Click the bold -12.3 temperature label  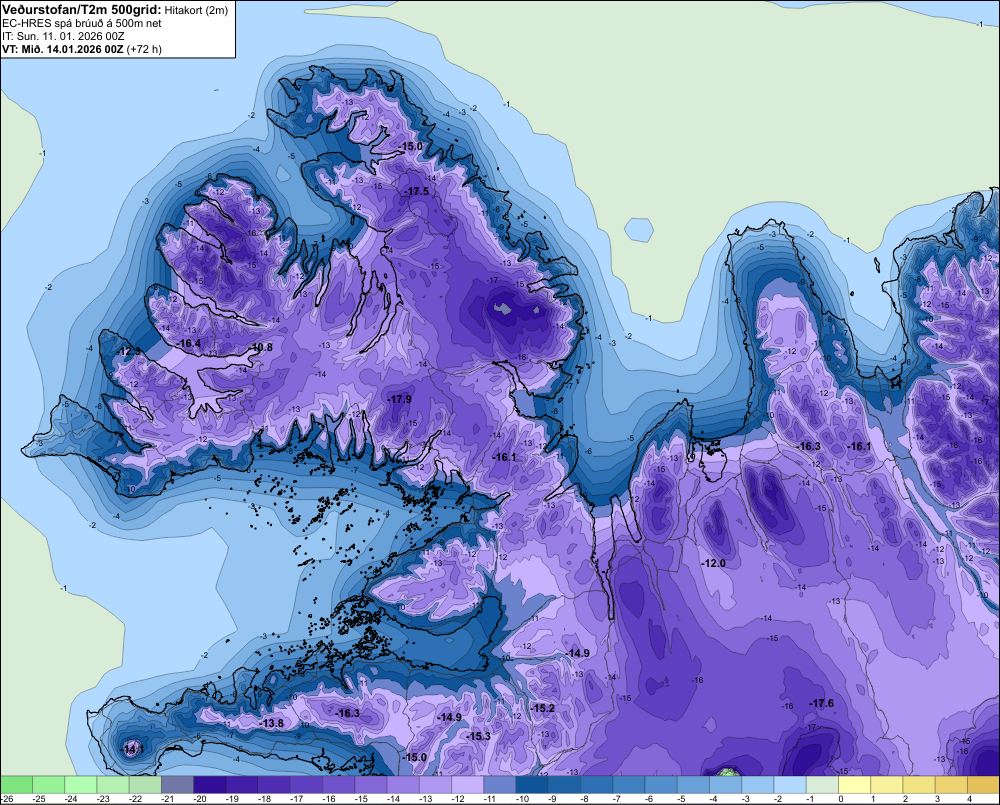(128, 351)
